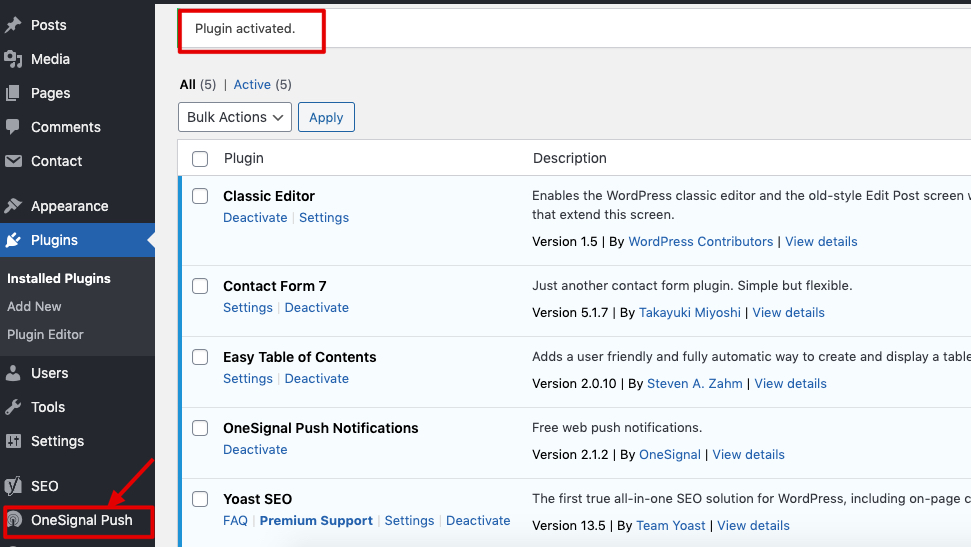Open Easy Table of Contents Settings
971x547 pixels.
248,379
